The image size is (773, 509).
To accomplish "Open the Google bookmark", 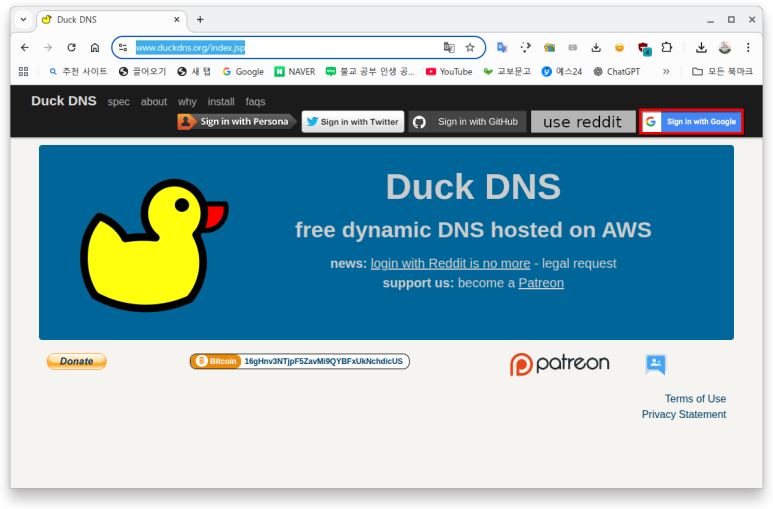I will [243, 72].
